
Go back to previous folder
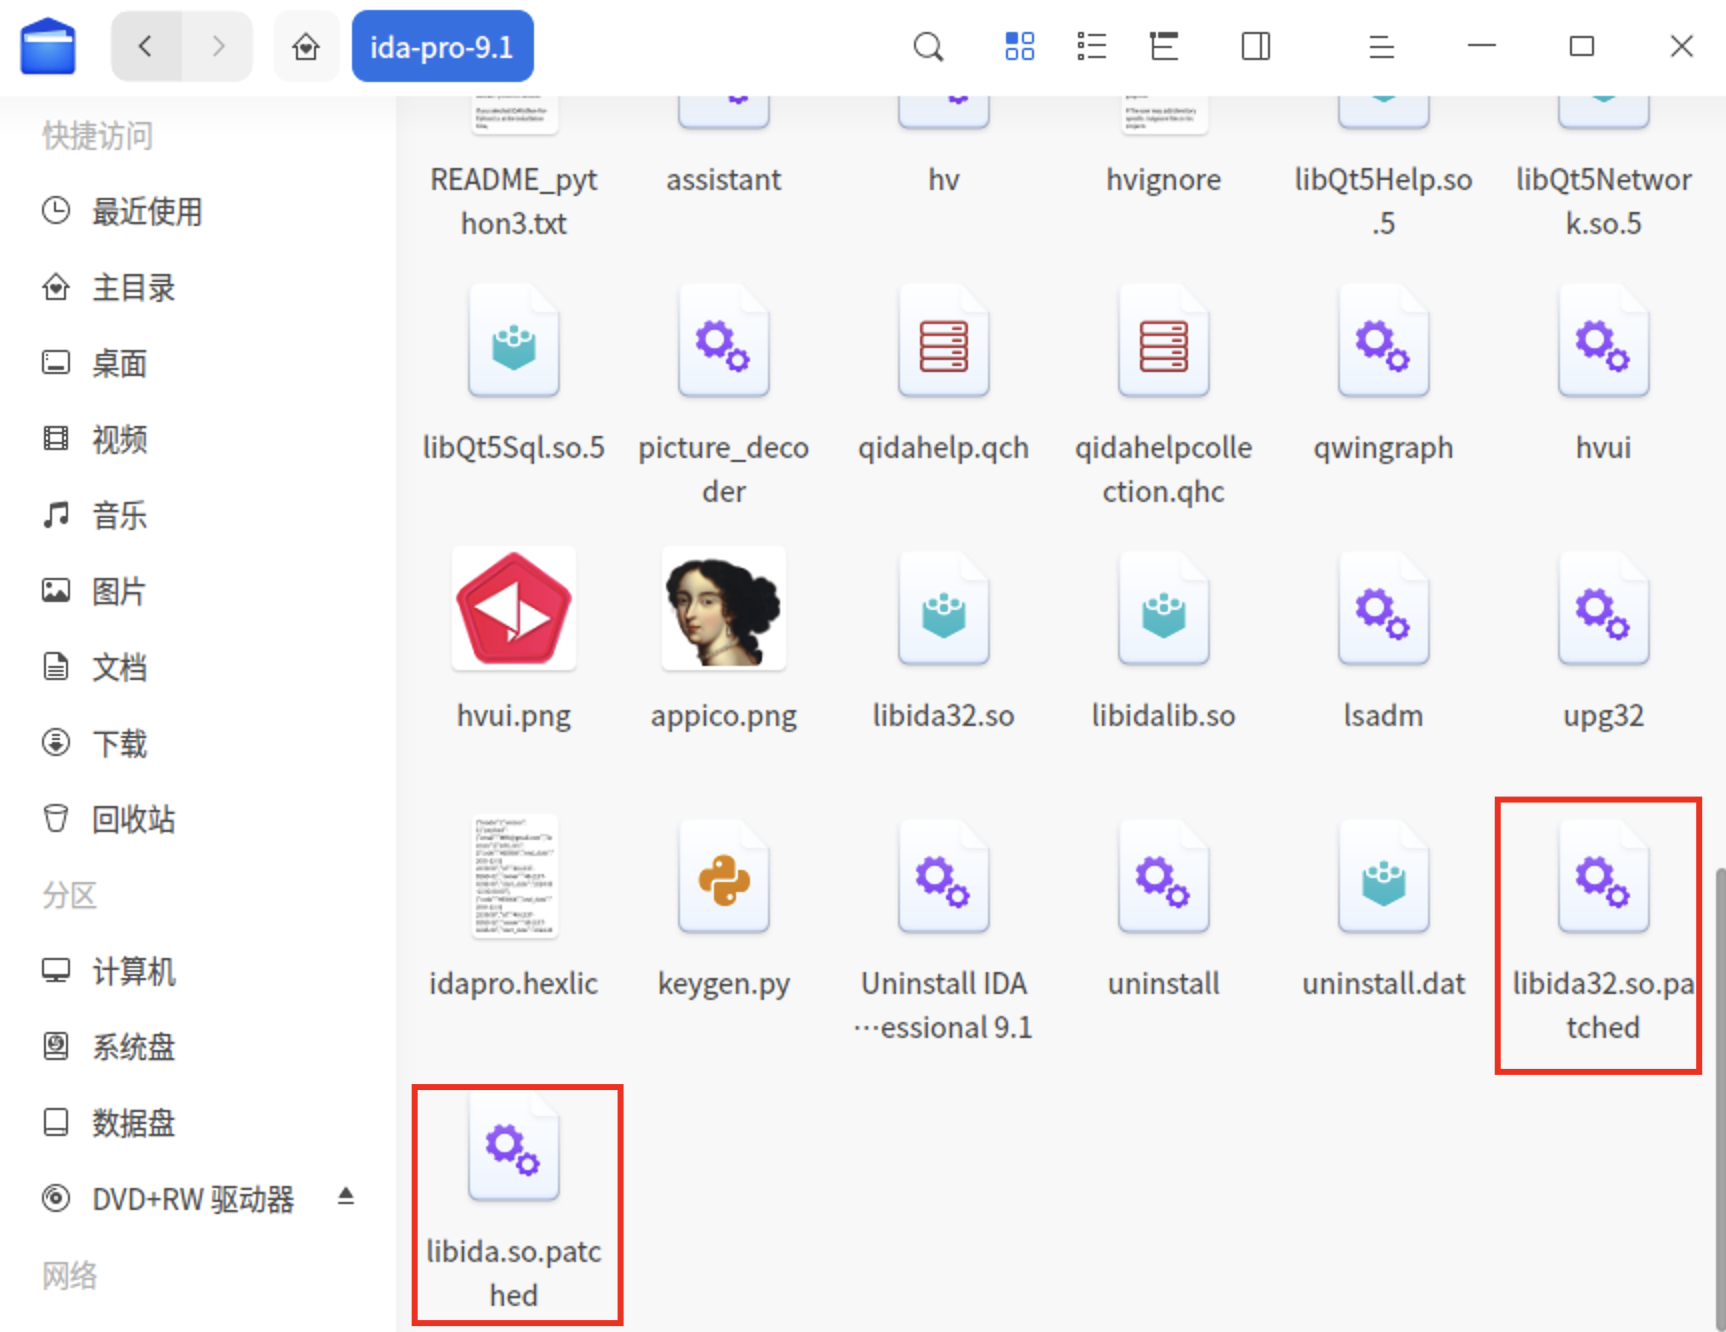point(146,47)
